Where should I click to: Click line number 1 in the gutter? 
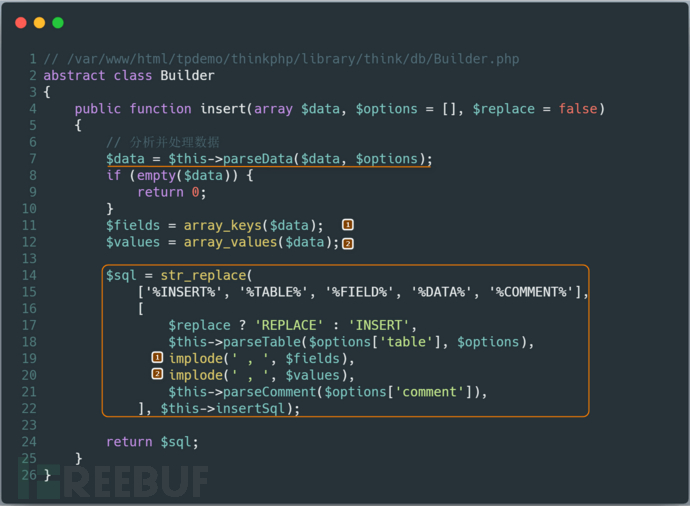coord(33,59)
